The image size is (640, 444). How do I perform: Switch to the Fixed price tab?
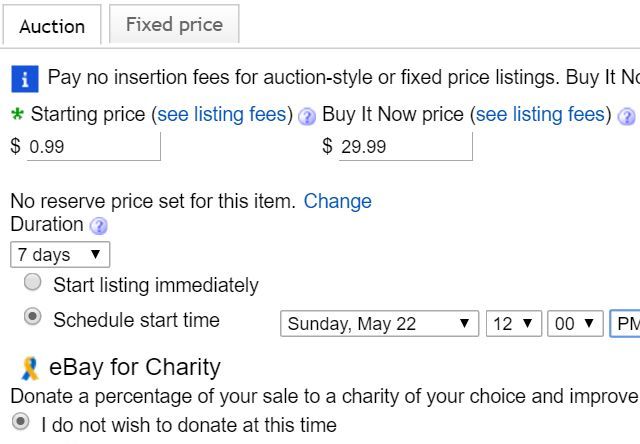point(174,25)
